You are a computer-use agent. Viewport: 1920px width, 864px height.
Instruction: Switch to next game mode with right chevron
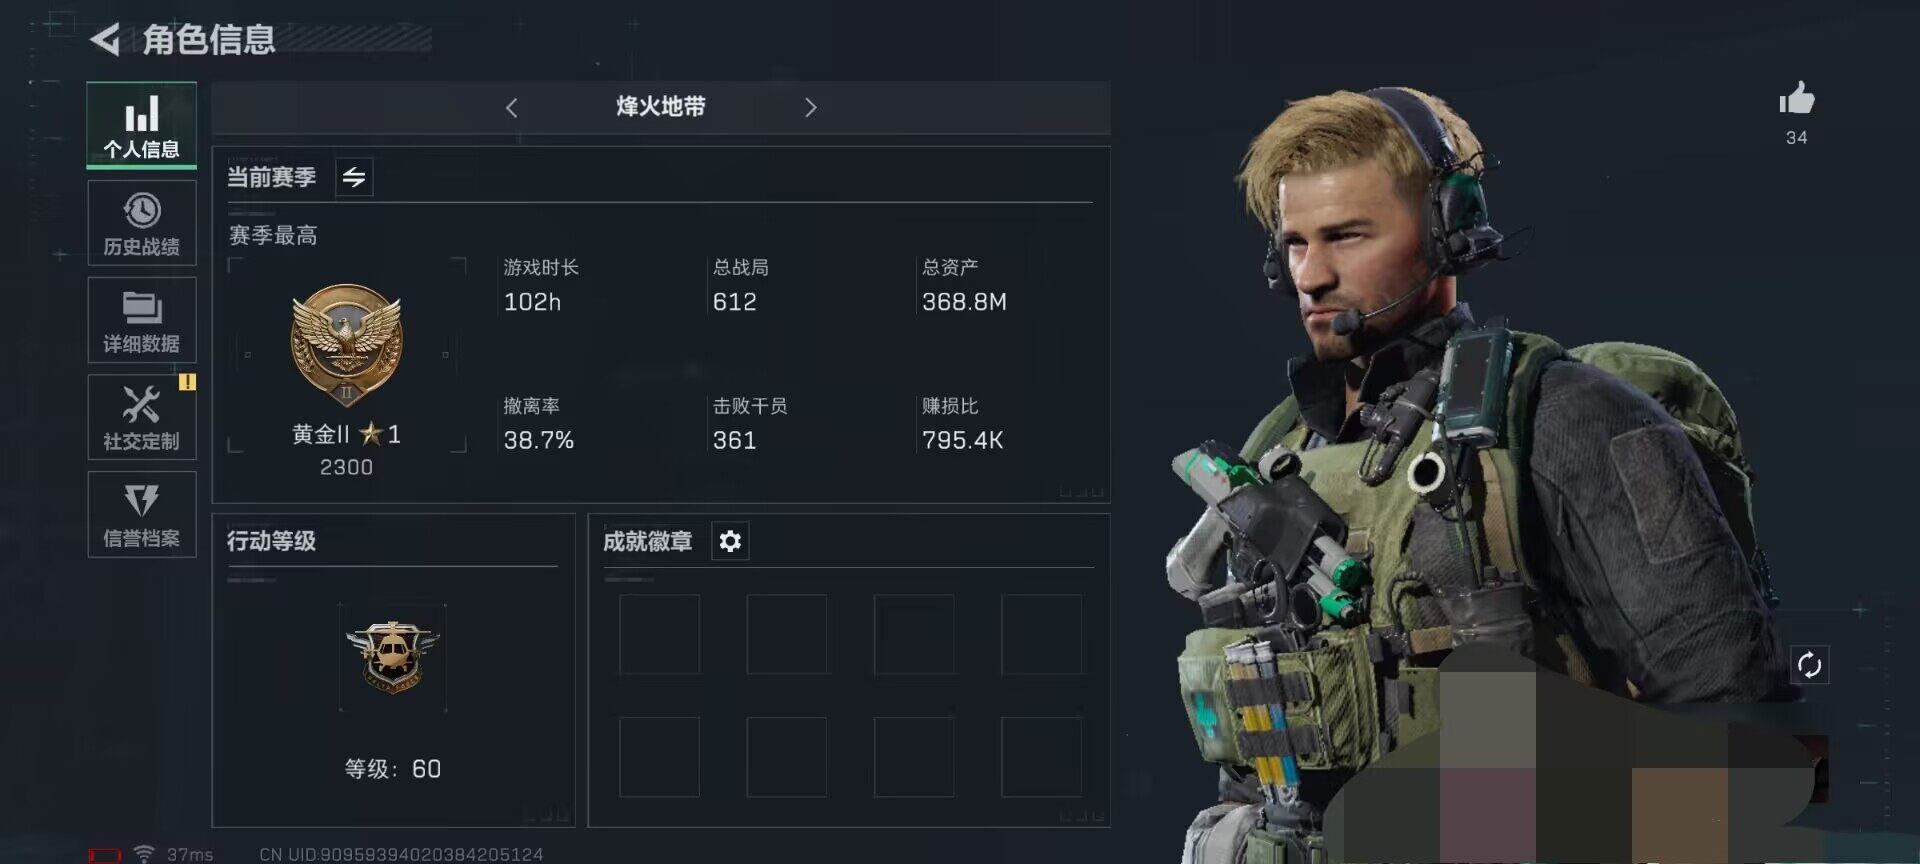click(x=810, y=107)
